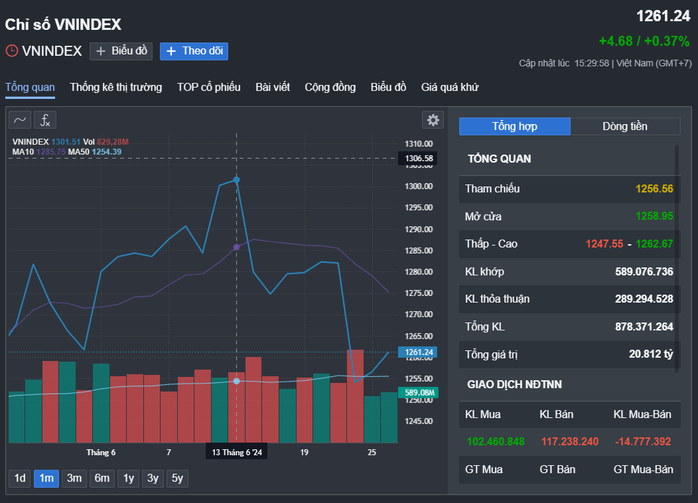Click Tổng giá trị value 20.812 tỷ
This screenshot has height=503, width=698.
651,354
